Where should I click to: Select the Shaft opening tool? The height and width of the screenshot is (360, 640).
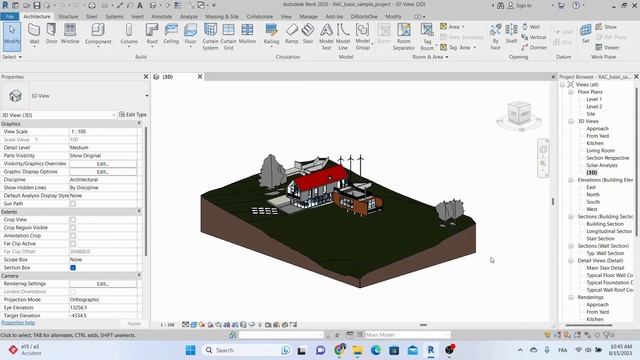(x=511, y=34)
